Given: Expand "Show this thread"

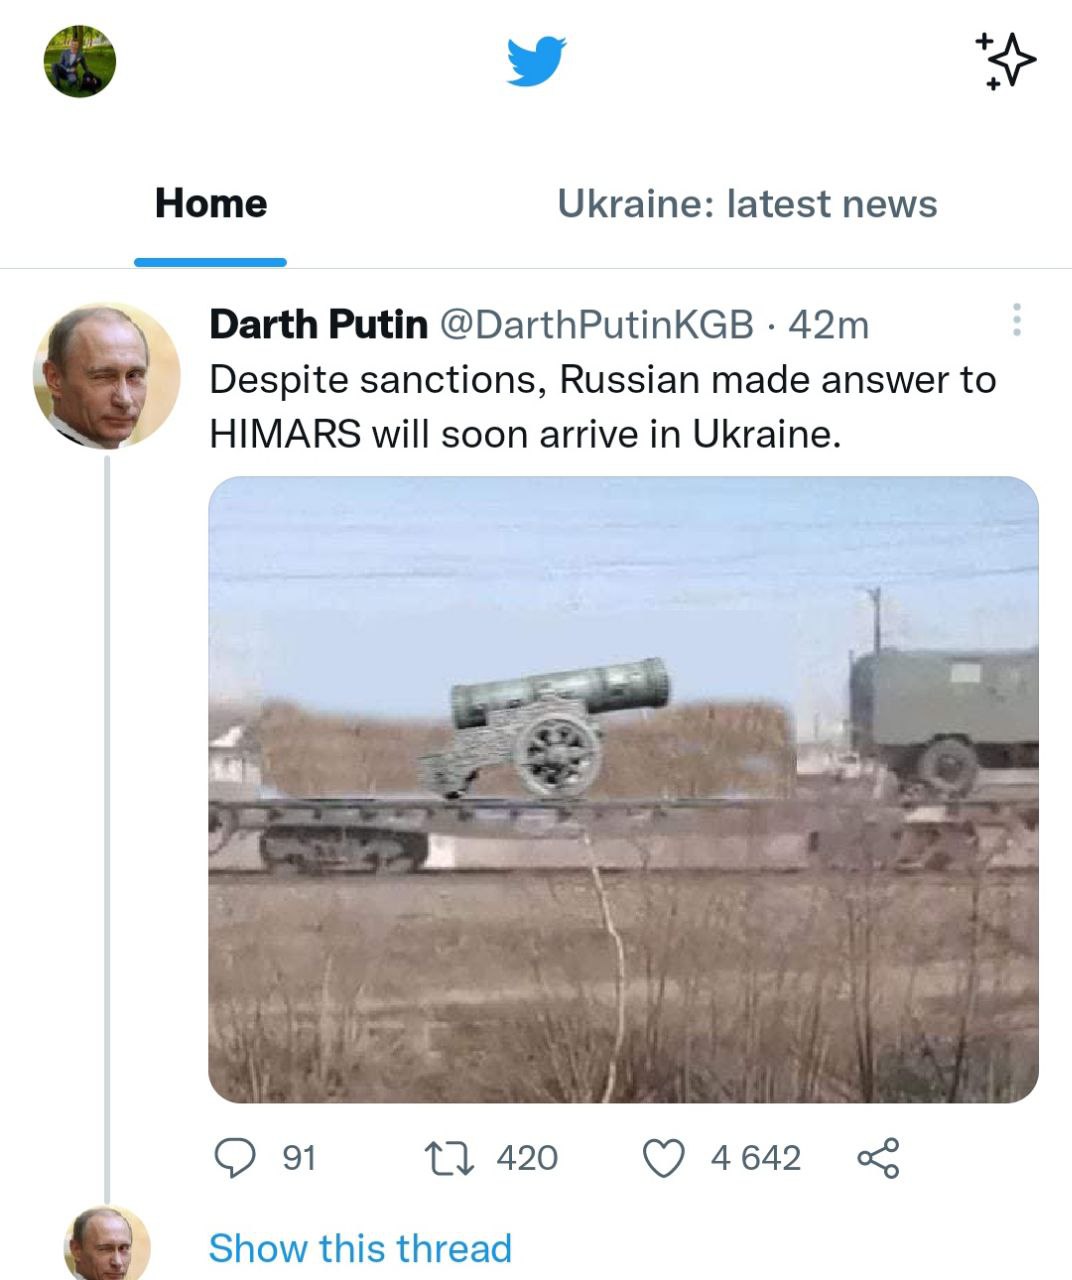Looking at the screenshot, I should (x=360, y=1248).
